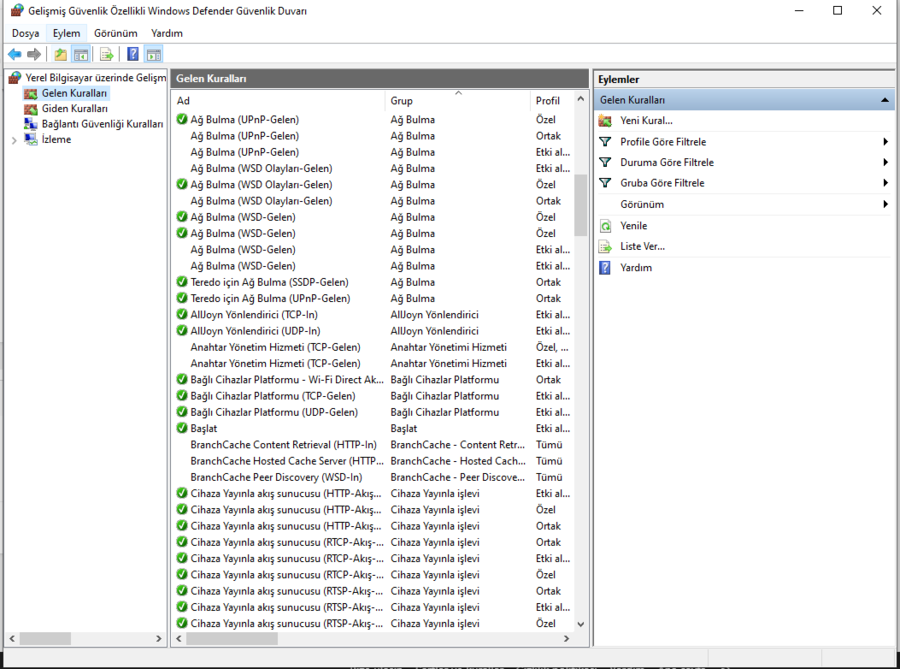The height and width of the screenshot is (669, 900).
Task: Open Profile Göre Filtrele submenu
Action: point(662,142)
